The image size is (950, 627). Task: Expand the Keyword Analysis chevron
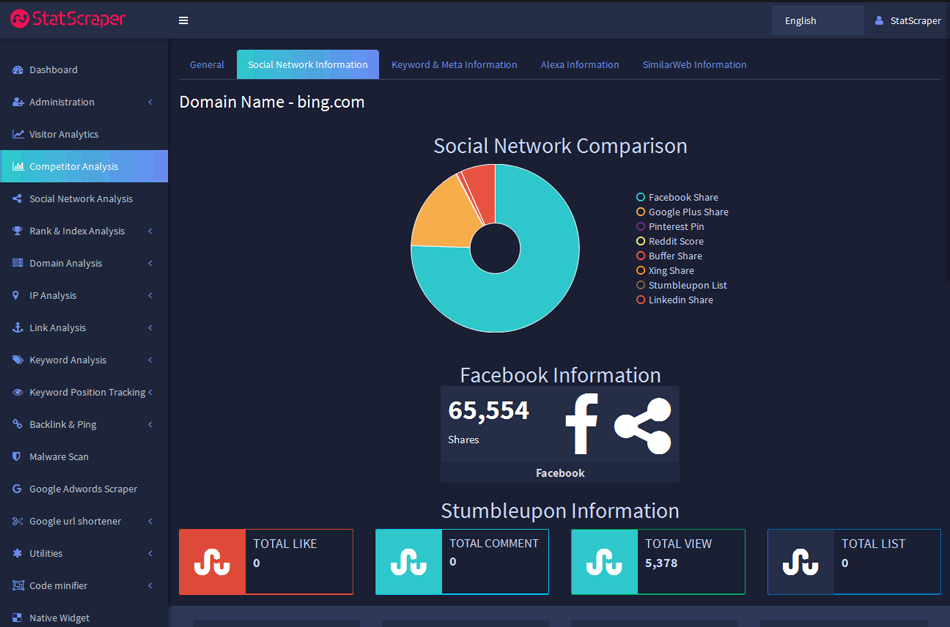(x=150, y=360)
